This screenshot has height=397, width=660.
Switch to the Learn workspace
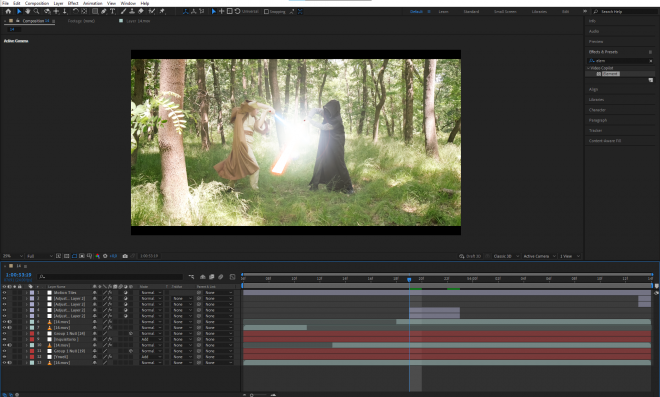[x=443, y=11]
